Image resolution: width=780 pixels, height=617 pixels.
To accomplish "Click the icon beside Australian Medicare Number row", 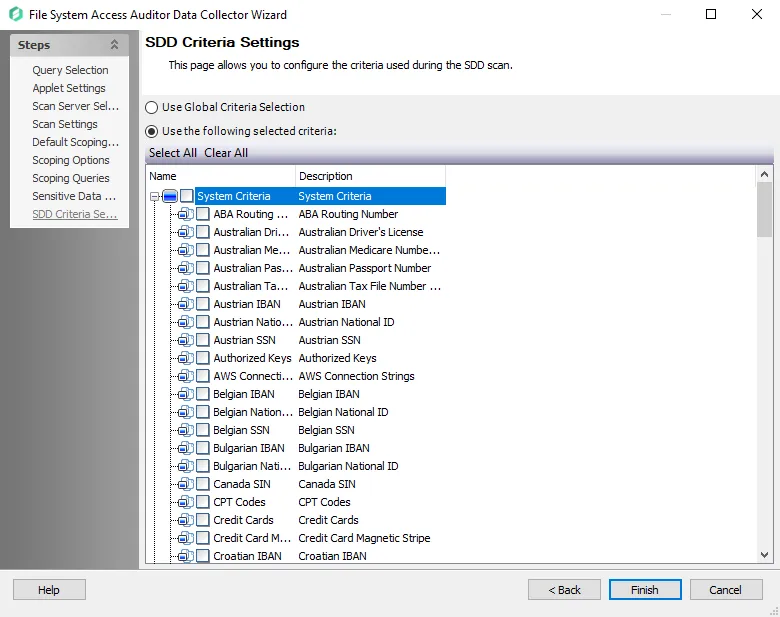I will 186,250.
